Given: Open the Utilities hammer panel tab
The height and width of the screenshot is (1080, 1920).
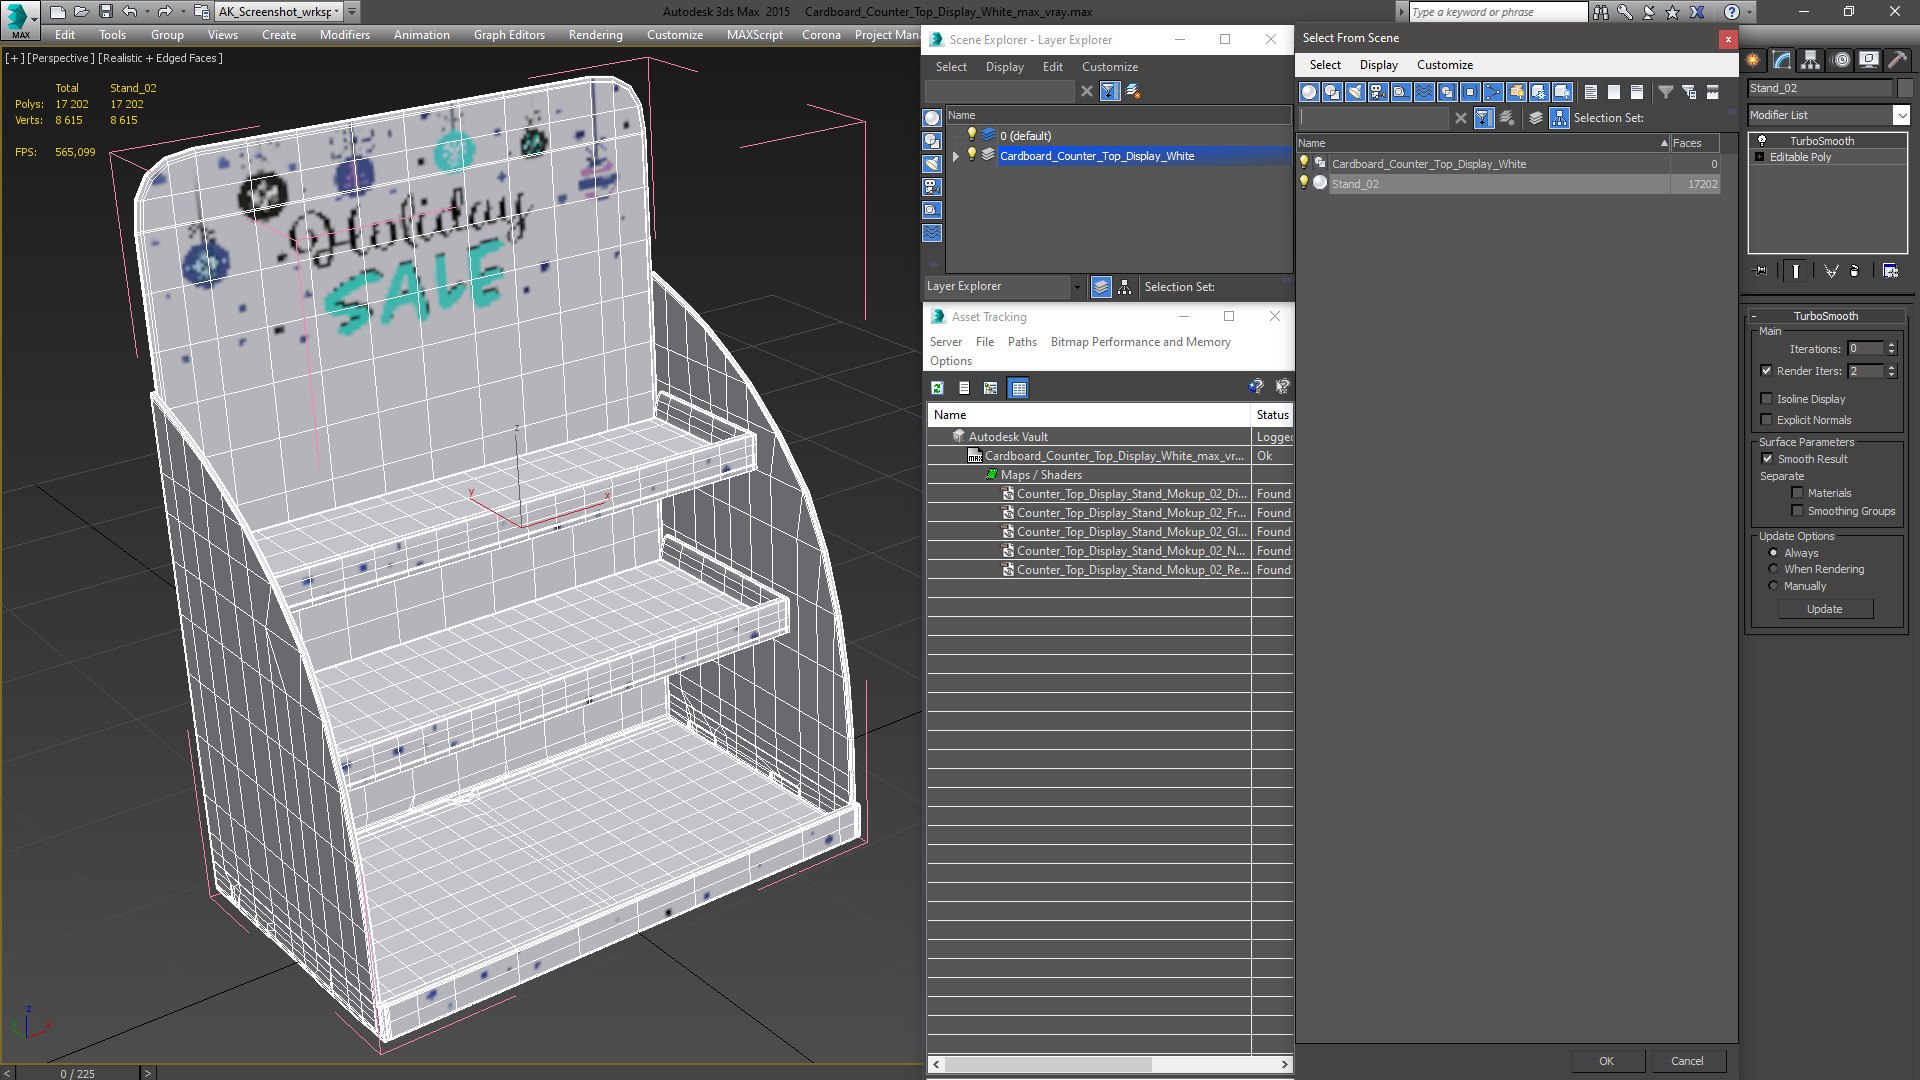Looking at the screenshot, I should pos(1897,60).
